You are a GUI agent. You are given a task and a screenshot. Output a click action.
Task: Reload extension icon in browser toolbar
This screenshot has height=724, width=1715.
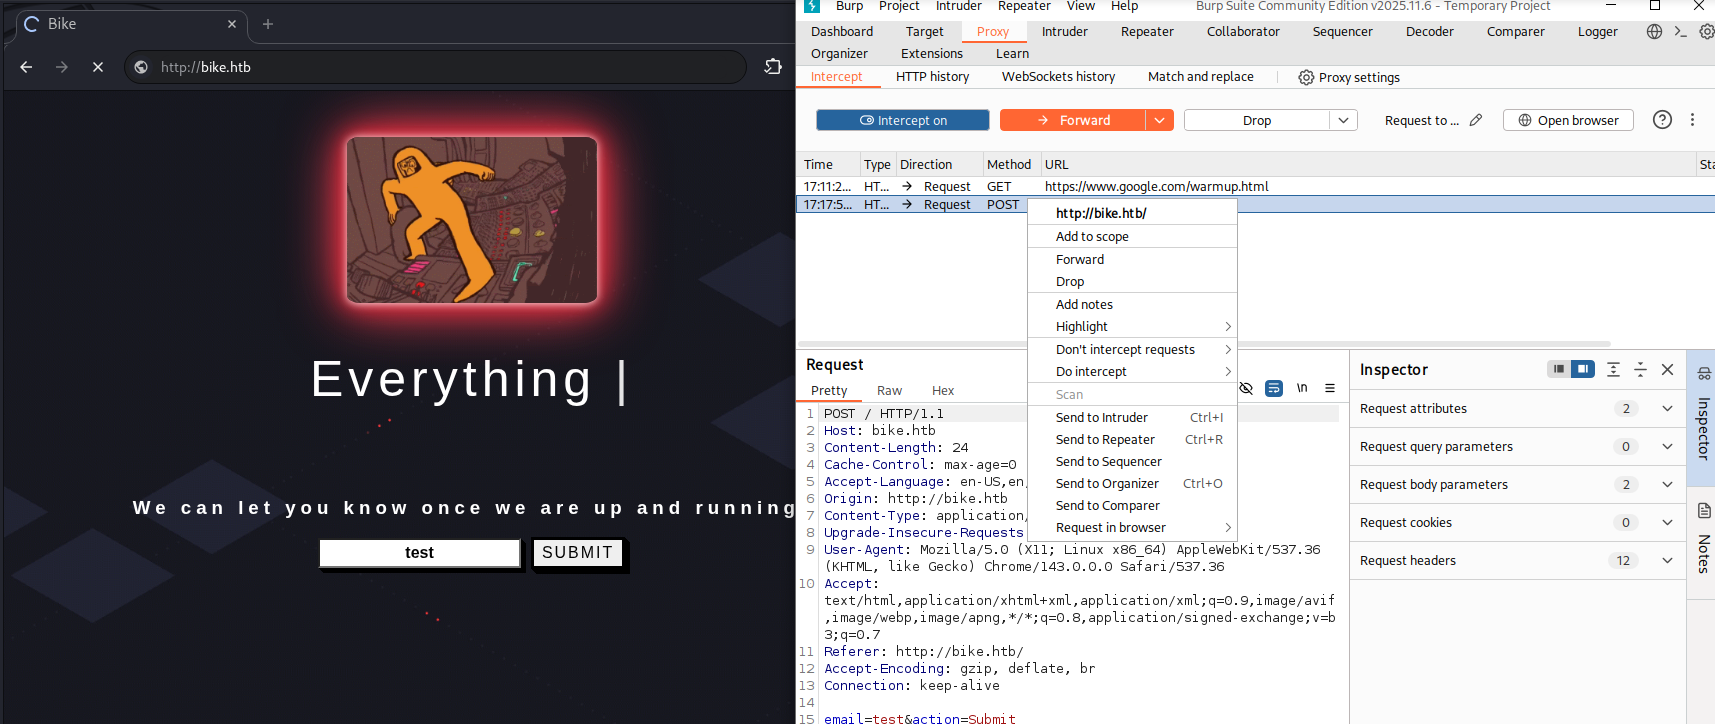click(x=773, y=67)
